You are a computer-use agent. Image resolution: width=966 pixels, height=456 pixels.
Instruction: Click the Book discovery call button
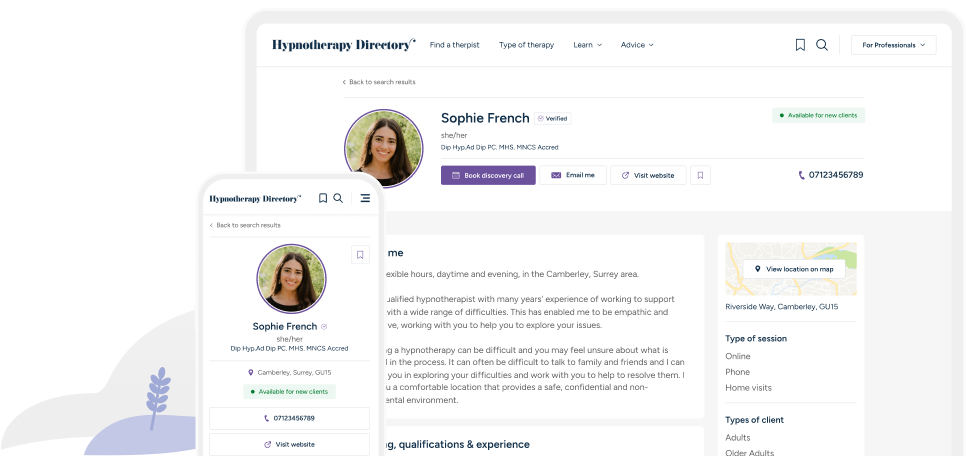[x=488, y=175]
